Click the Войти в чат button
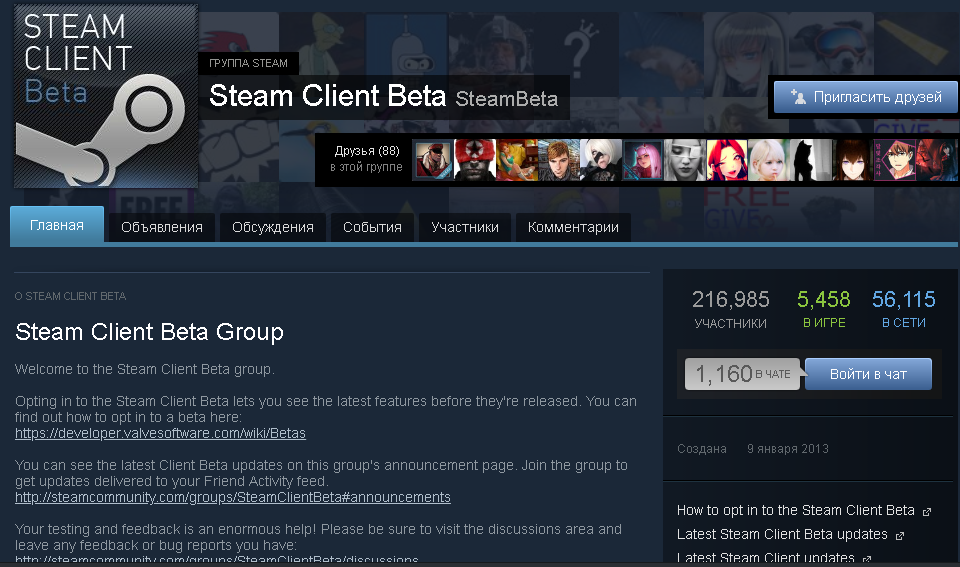 (x=868, y=374)
